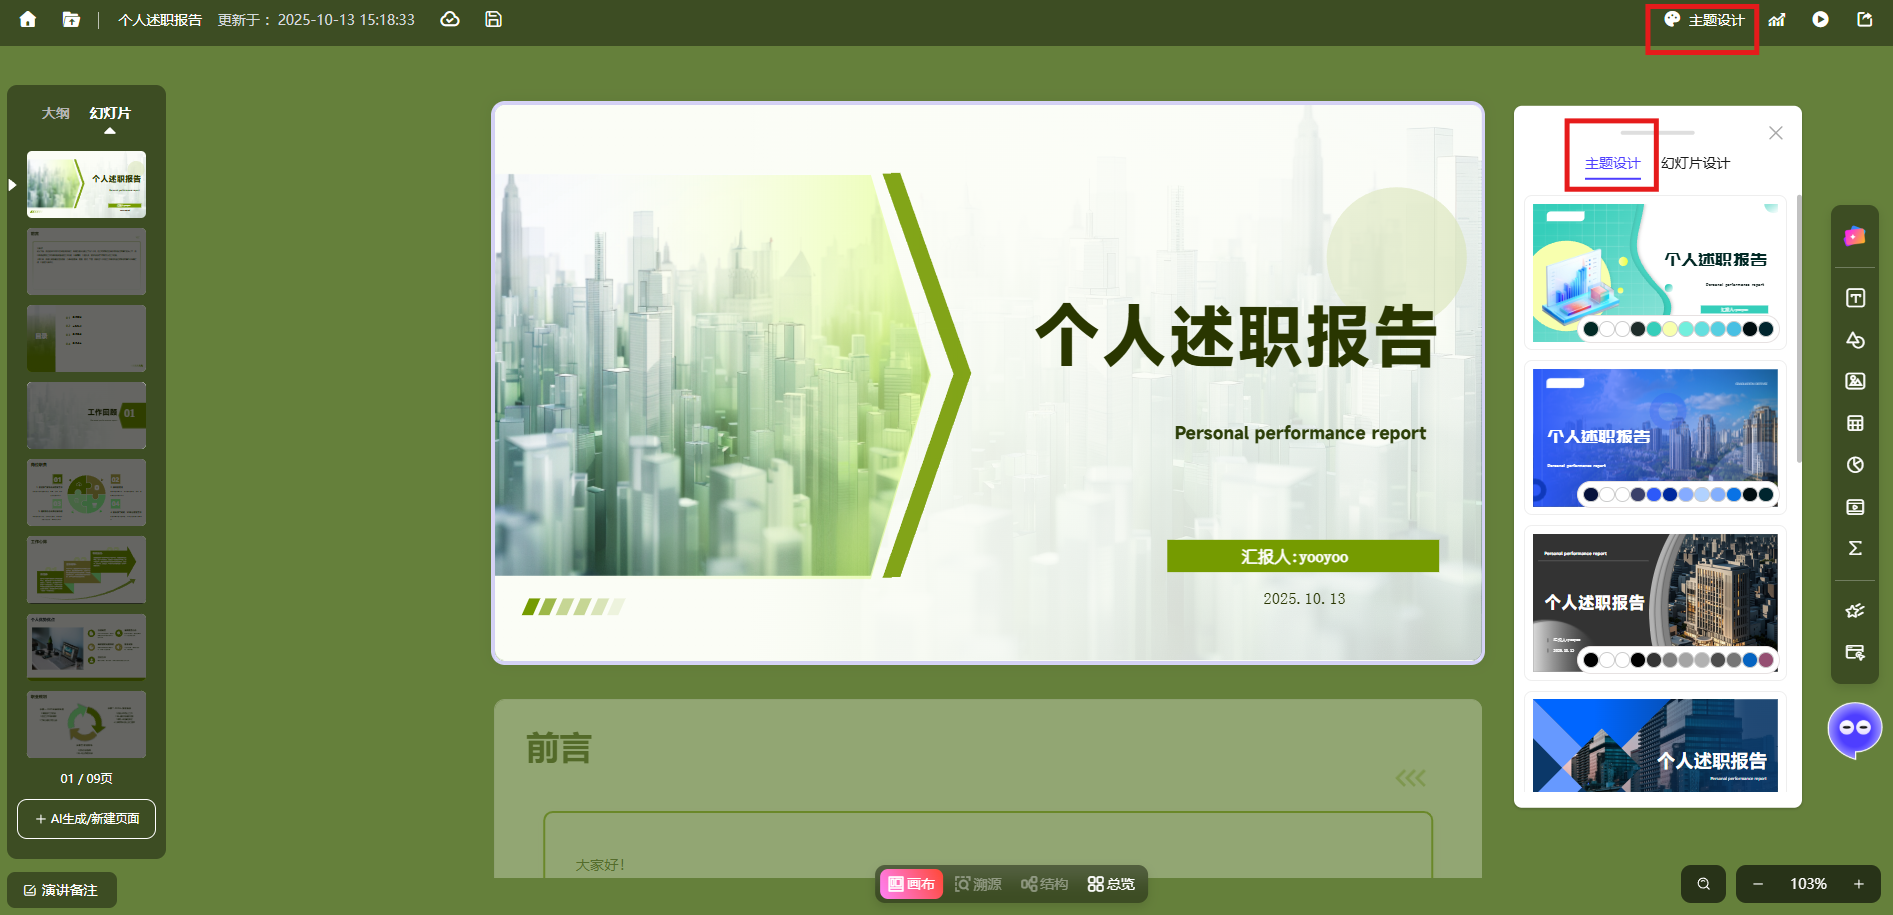Open the purple AI assistant chat bubble

point(1854,729)
